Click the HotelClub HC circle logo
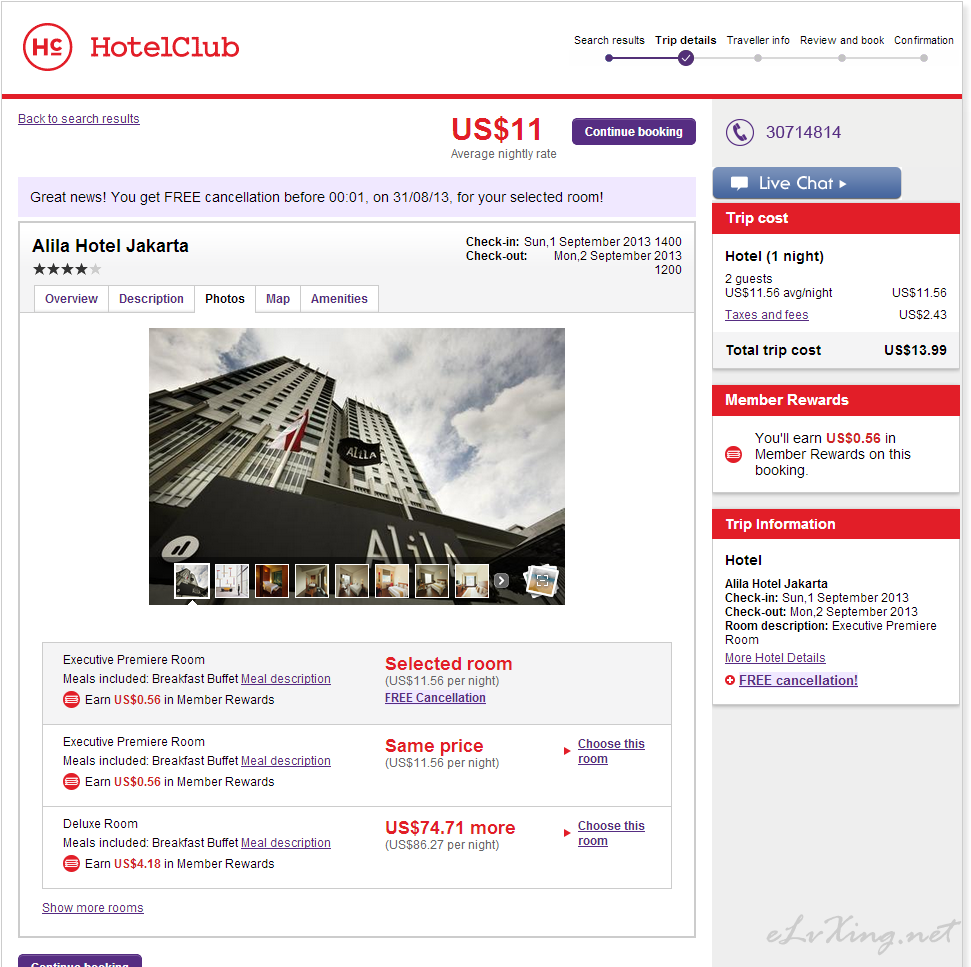 [x=47, y=47]
